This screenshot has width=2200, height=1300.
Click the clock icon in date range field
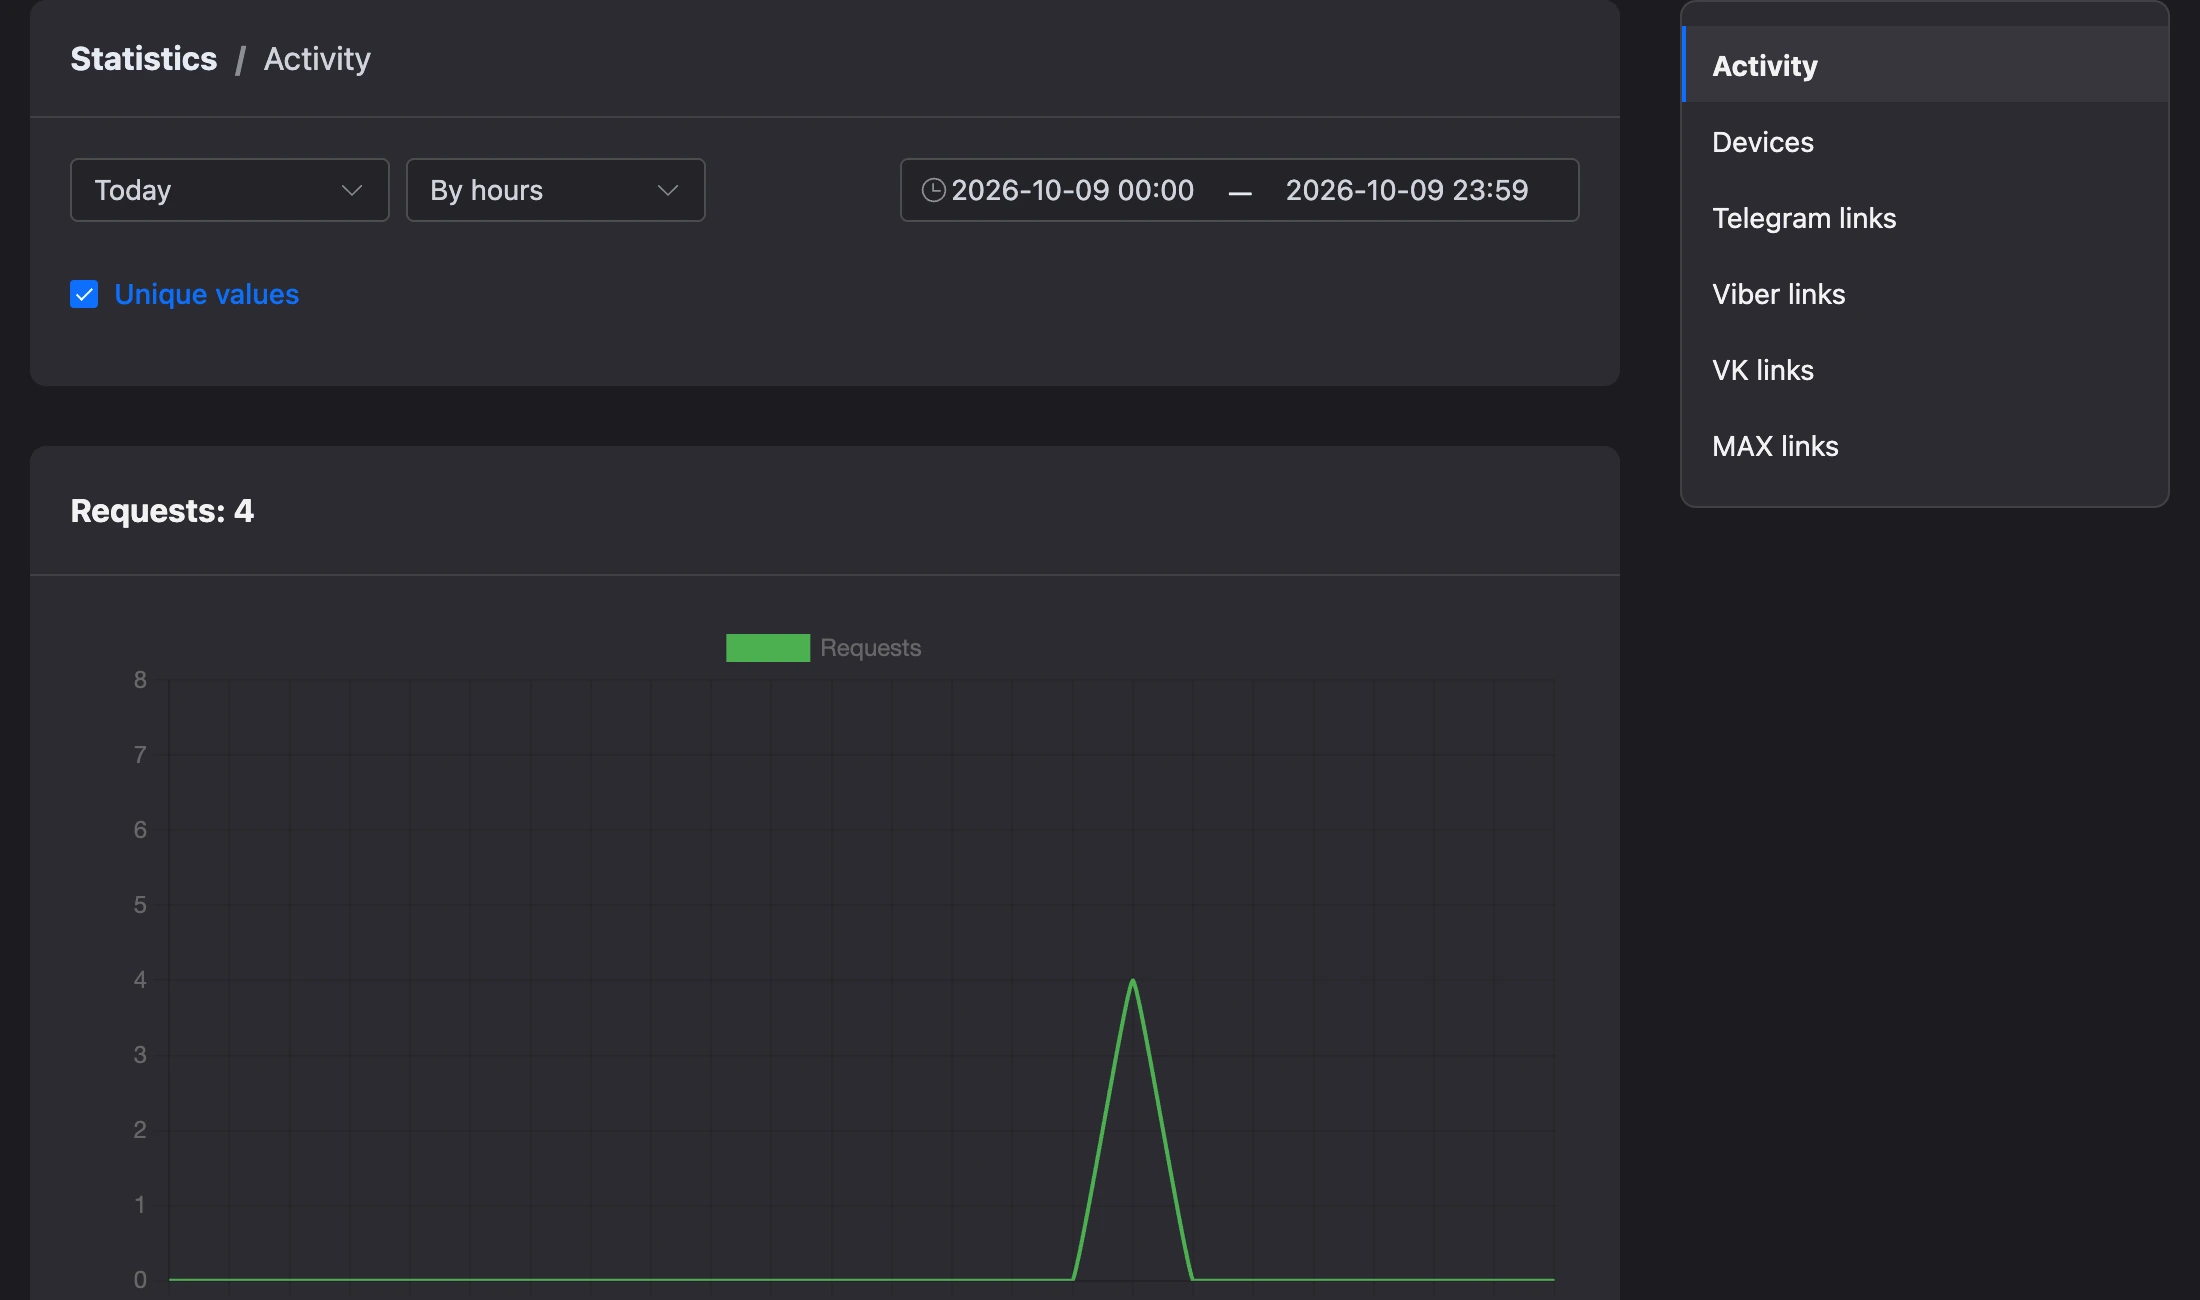point(933,190)
